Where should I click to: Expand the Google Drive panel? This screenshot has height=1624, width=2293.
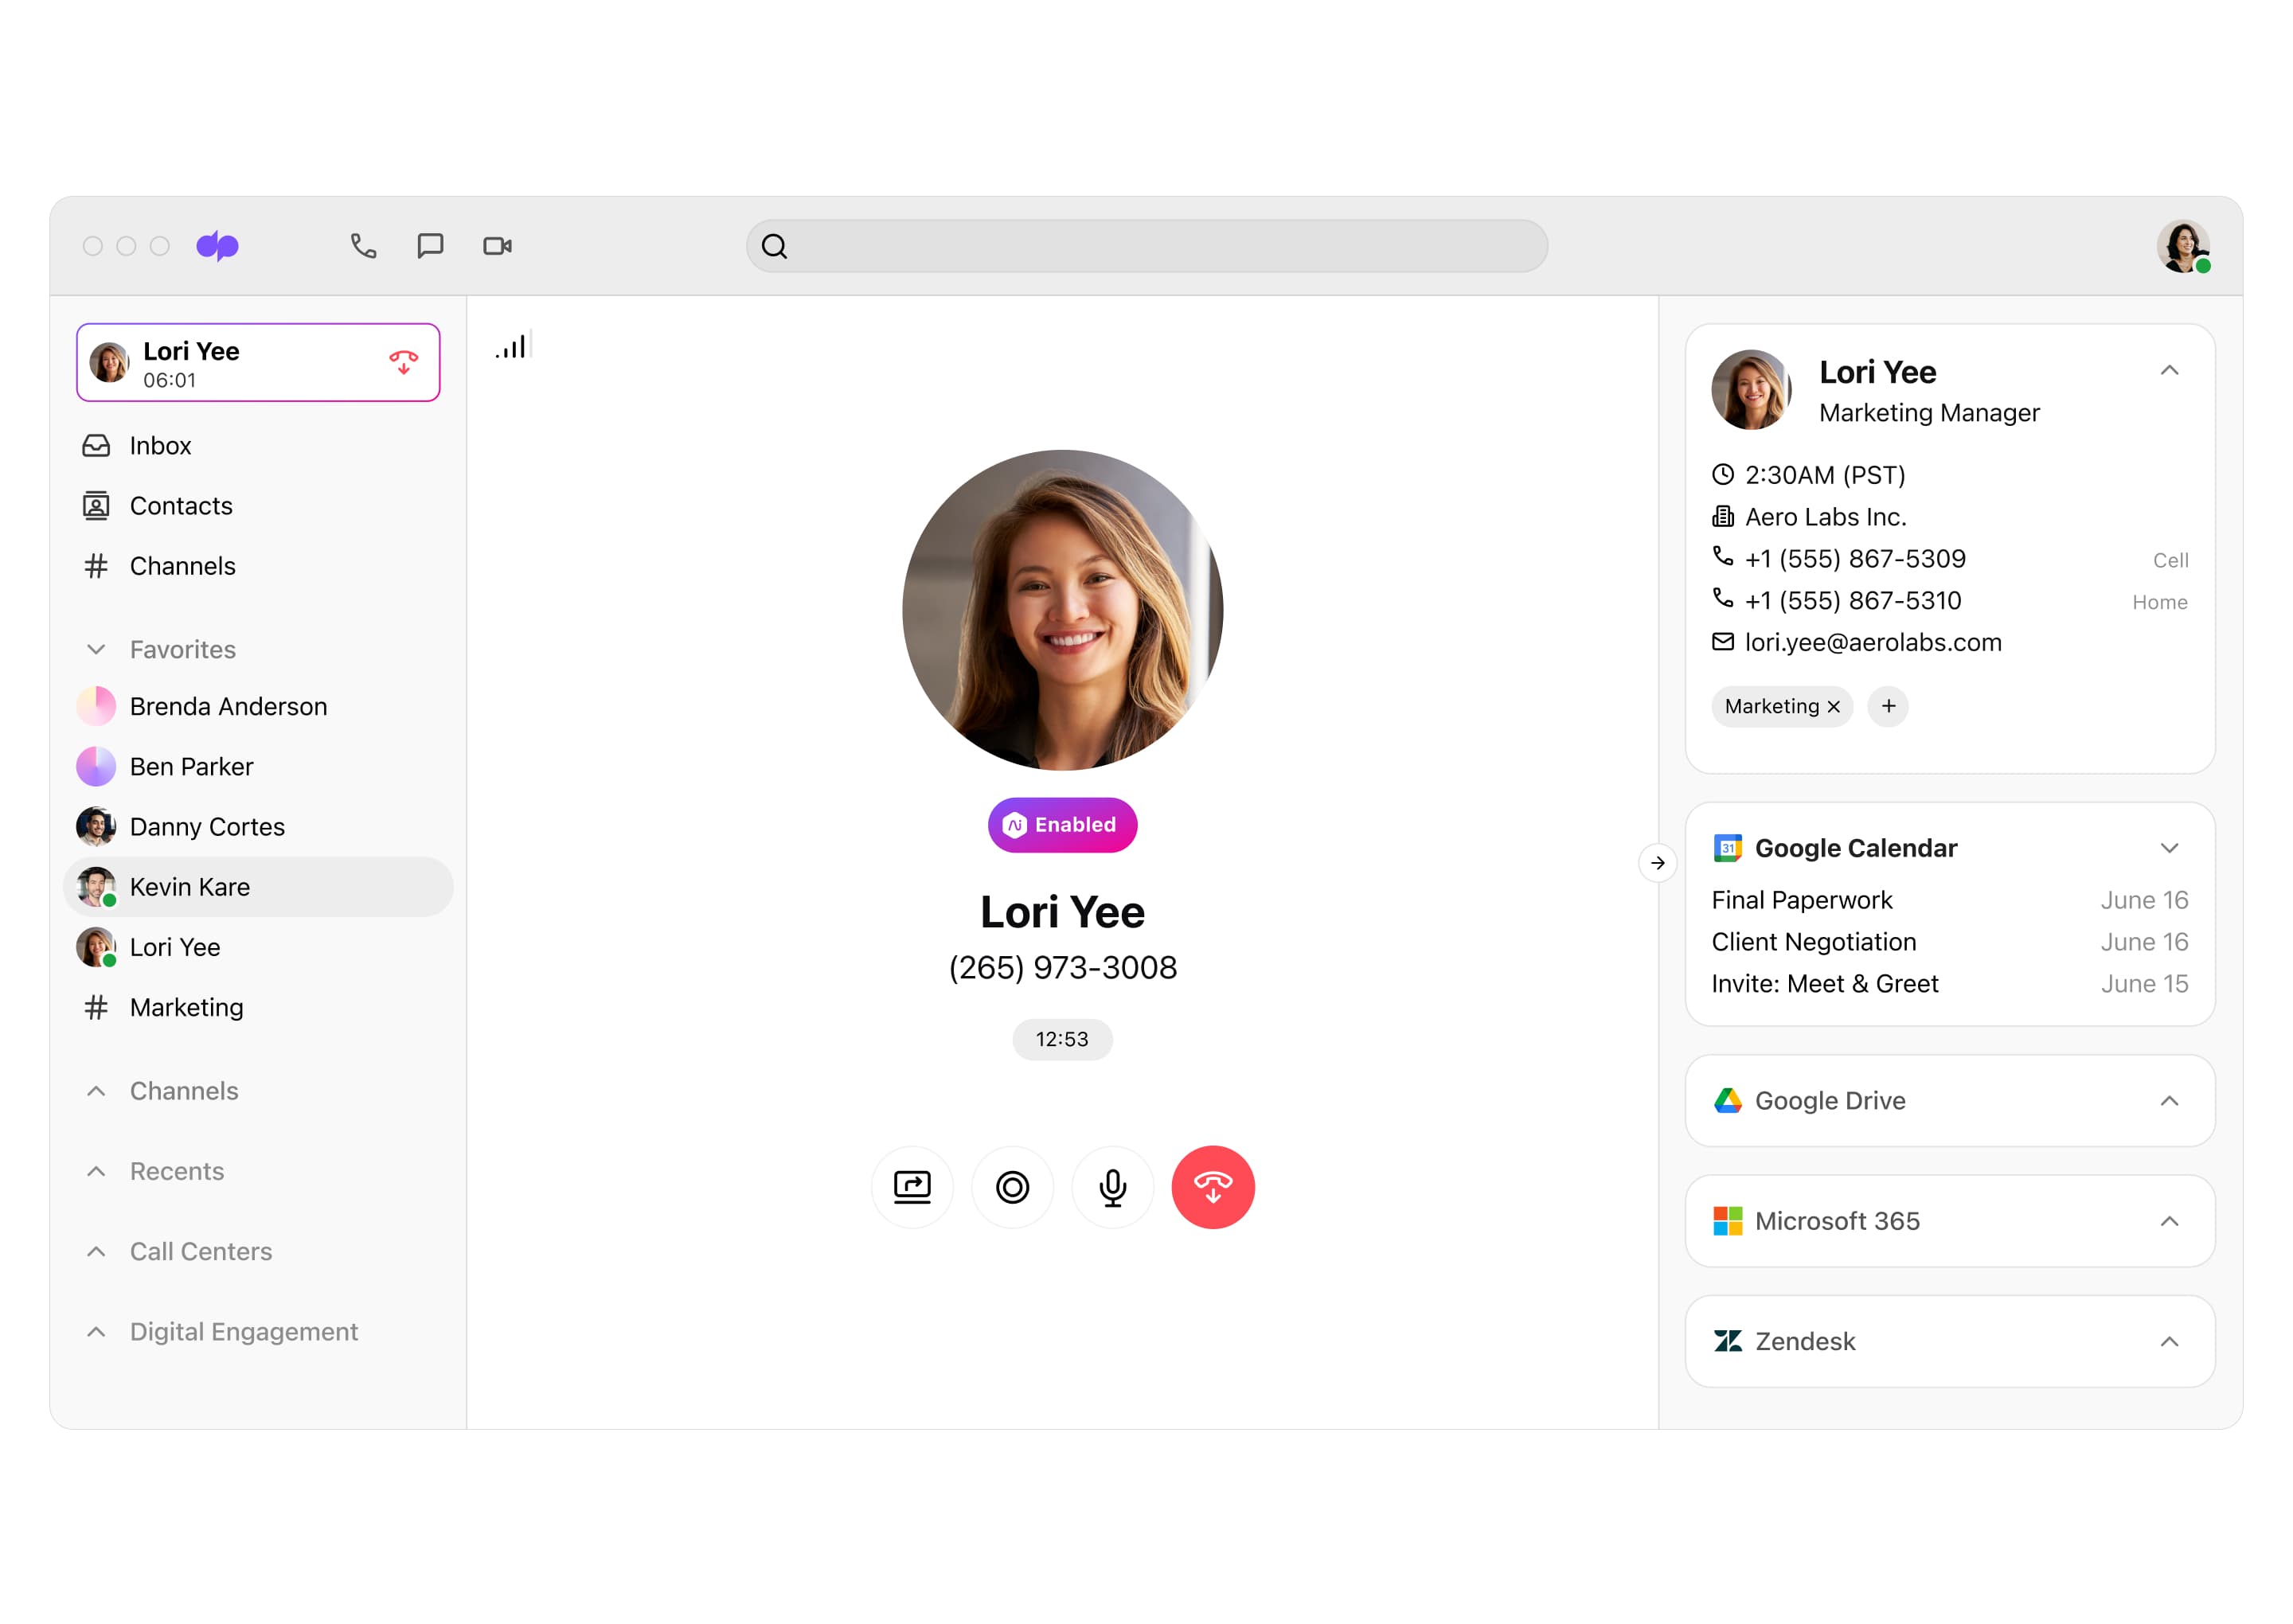(2168, 1101)
